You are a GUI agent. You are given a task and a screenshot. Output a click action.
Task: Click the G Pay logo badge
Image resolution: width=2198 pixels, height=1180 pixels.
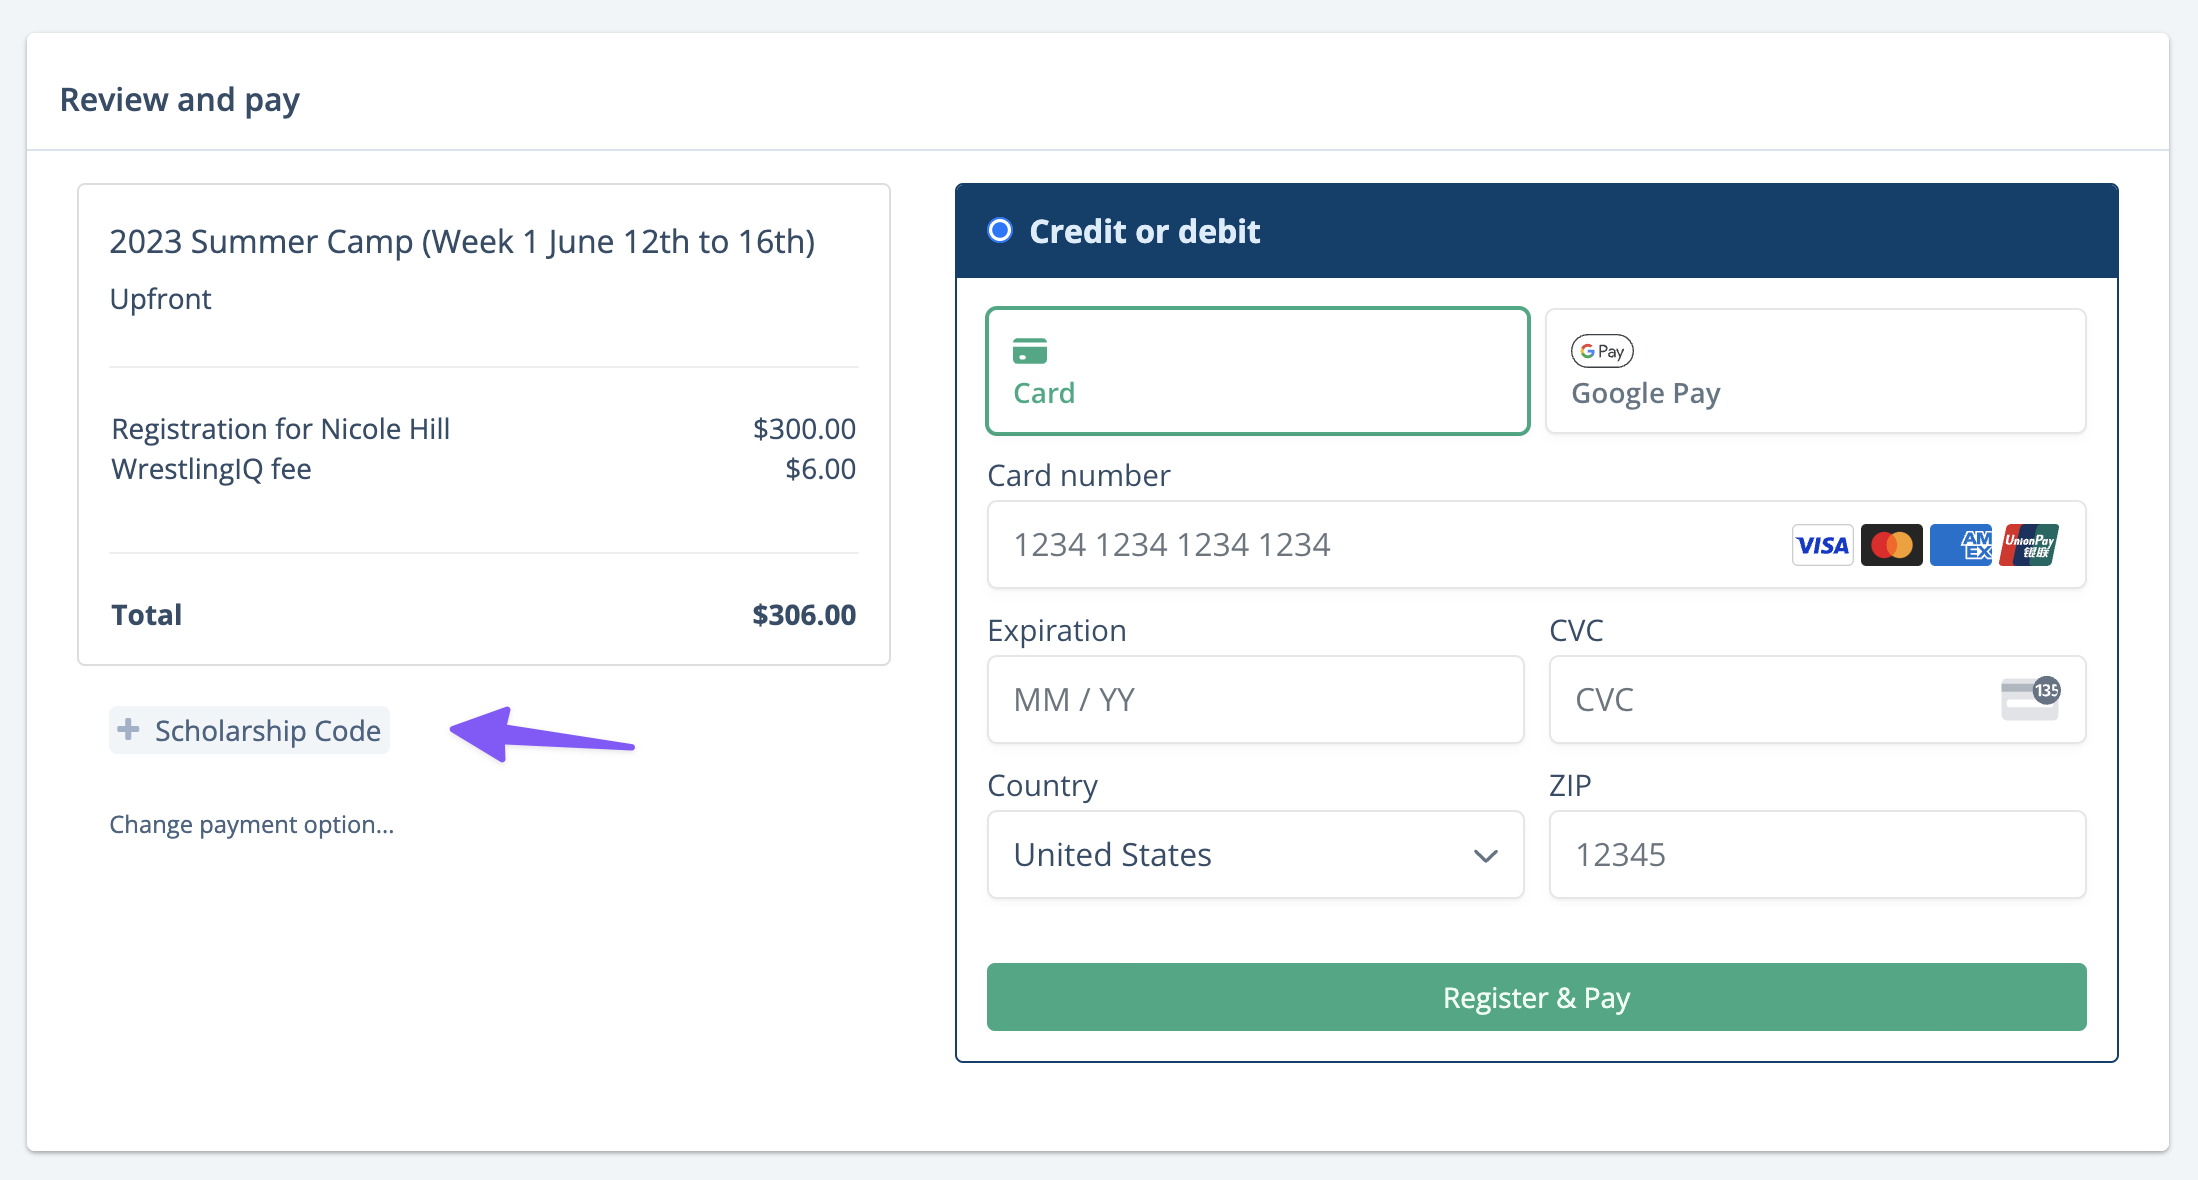tap(1602, 351)
